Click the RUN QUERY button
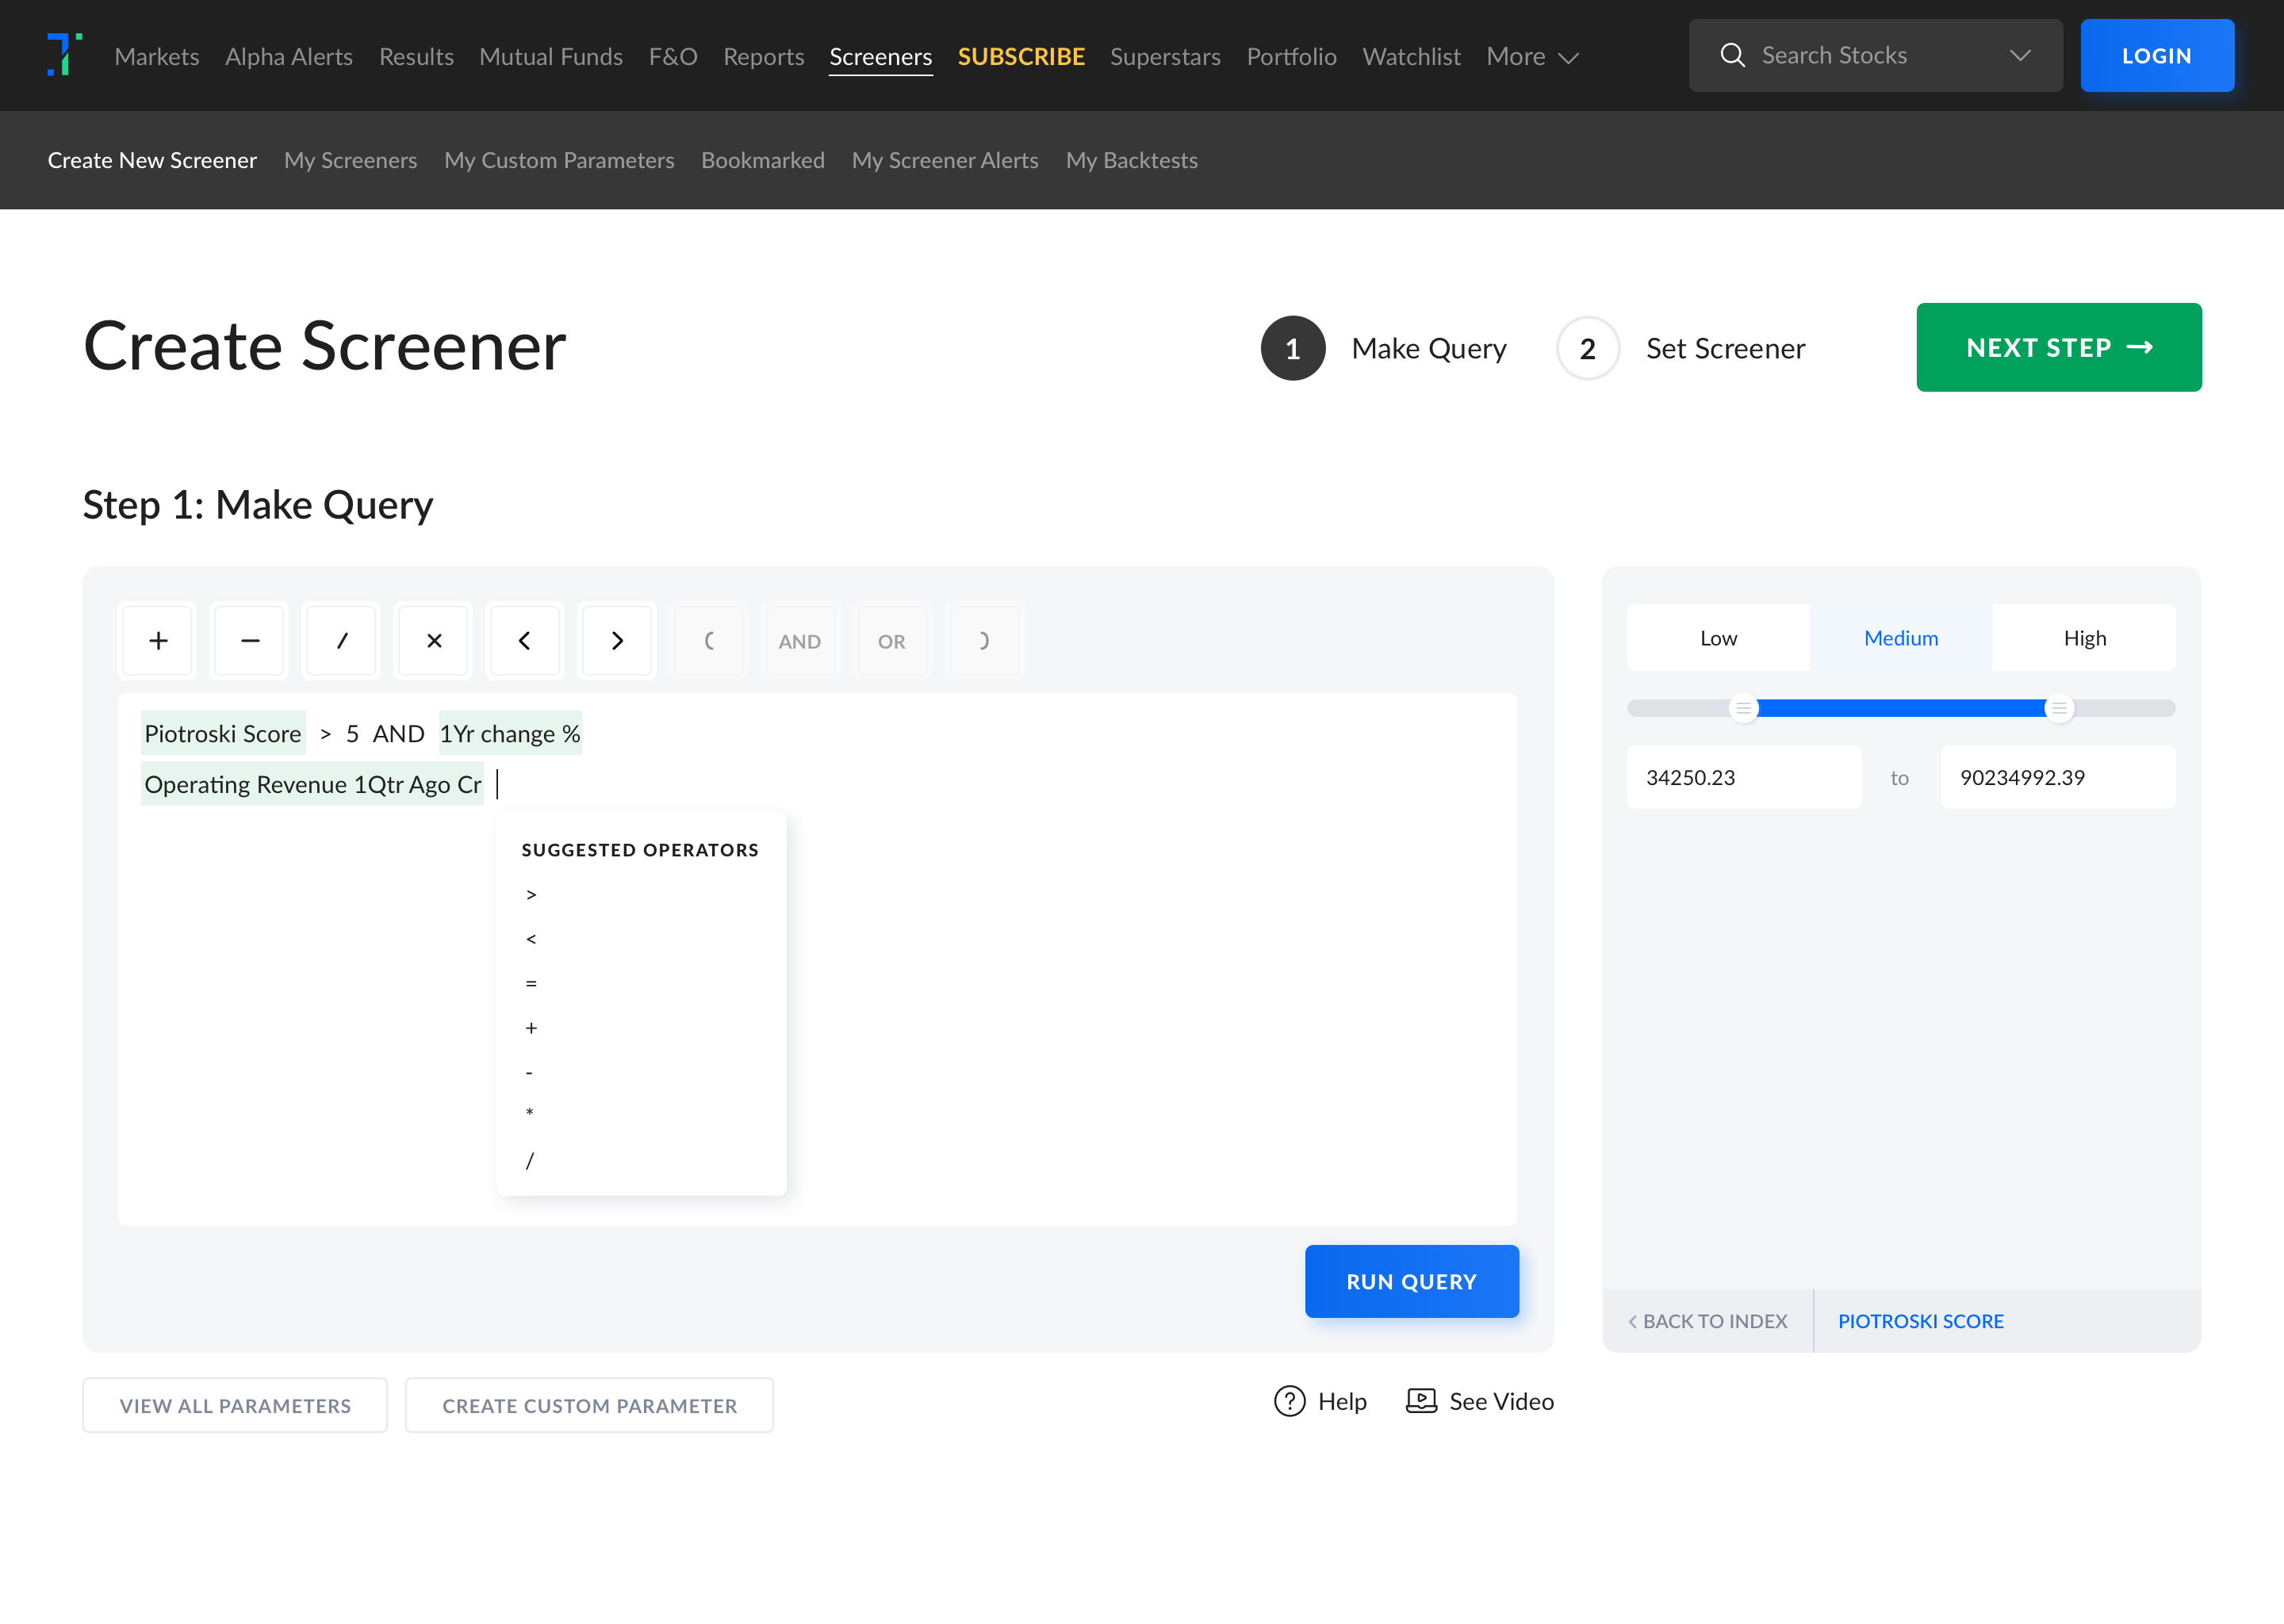 (x=1412, y=1281)
